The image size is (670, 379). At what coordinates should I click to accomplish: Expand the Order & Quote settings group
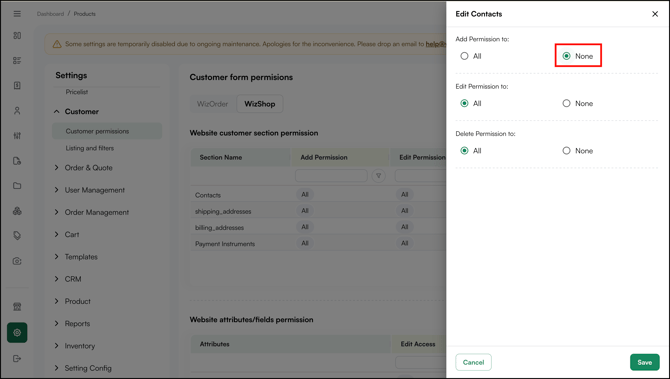pyautogui.click(x=56, y=168)
